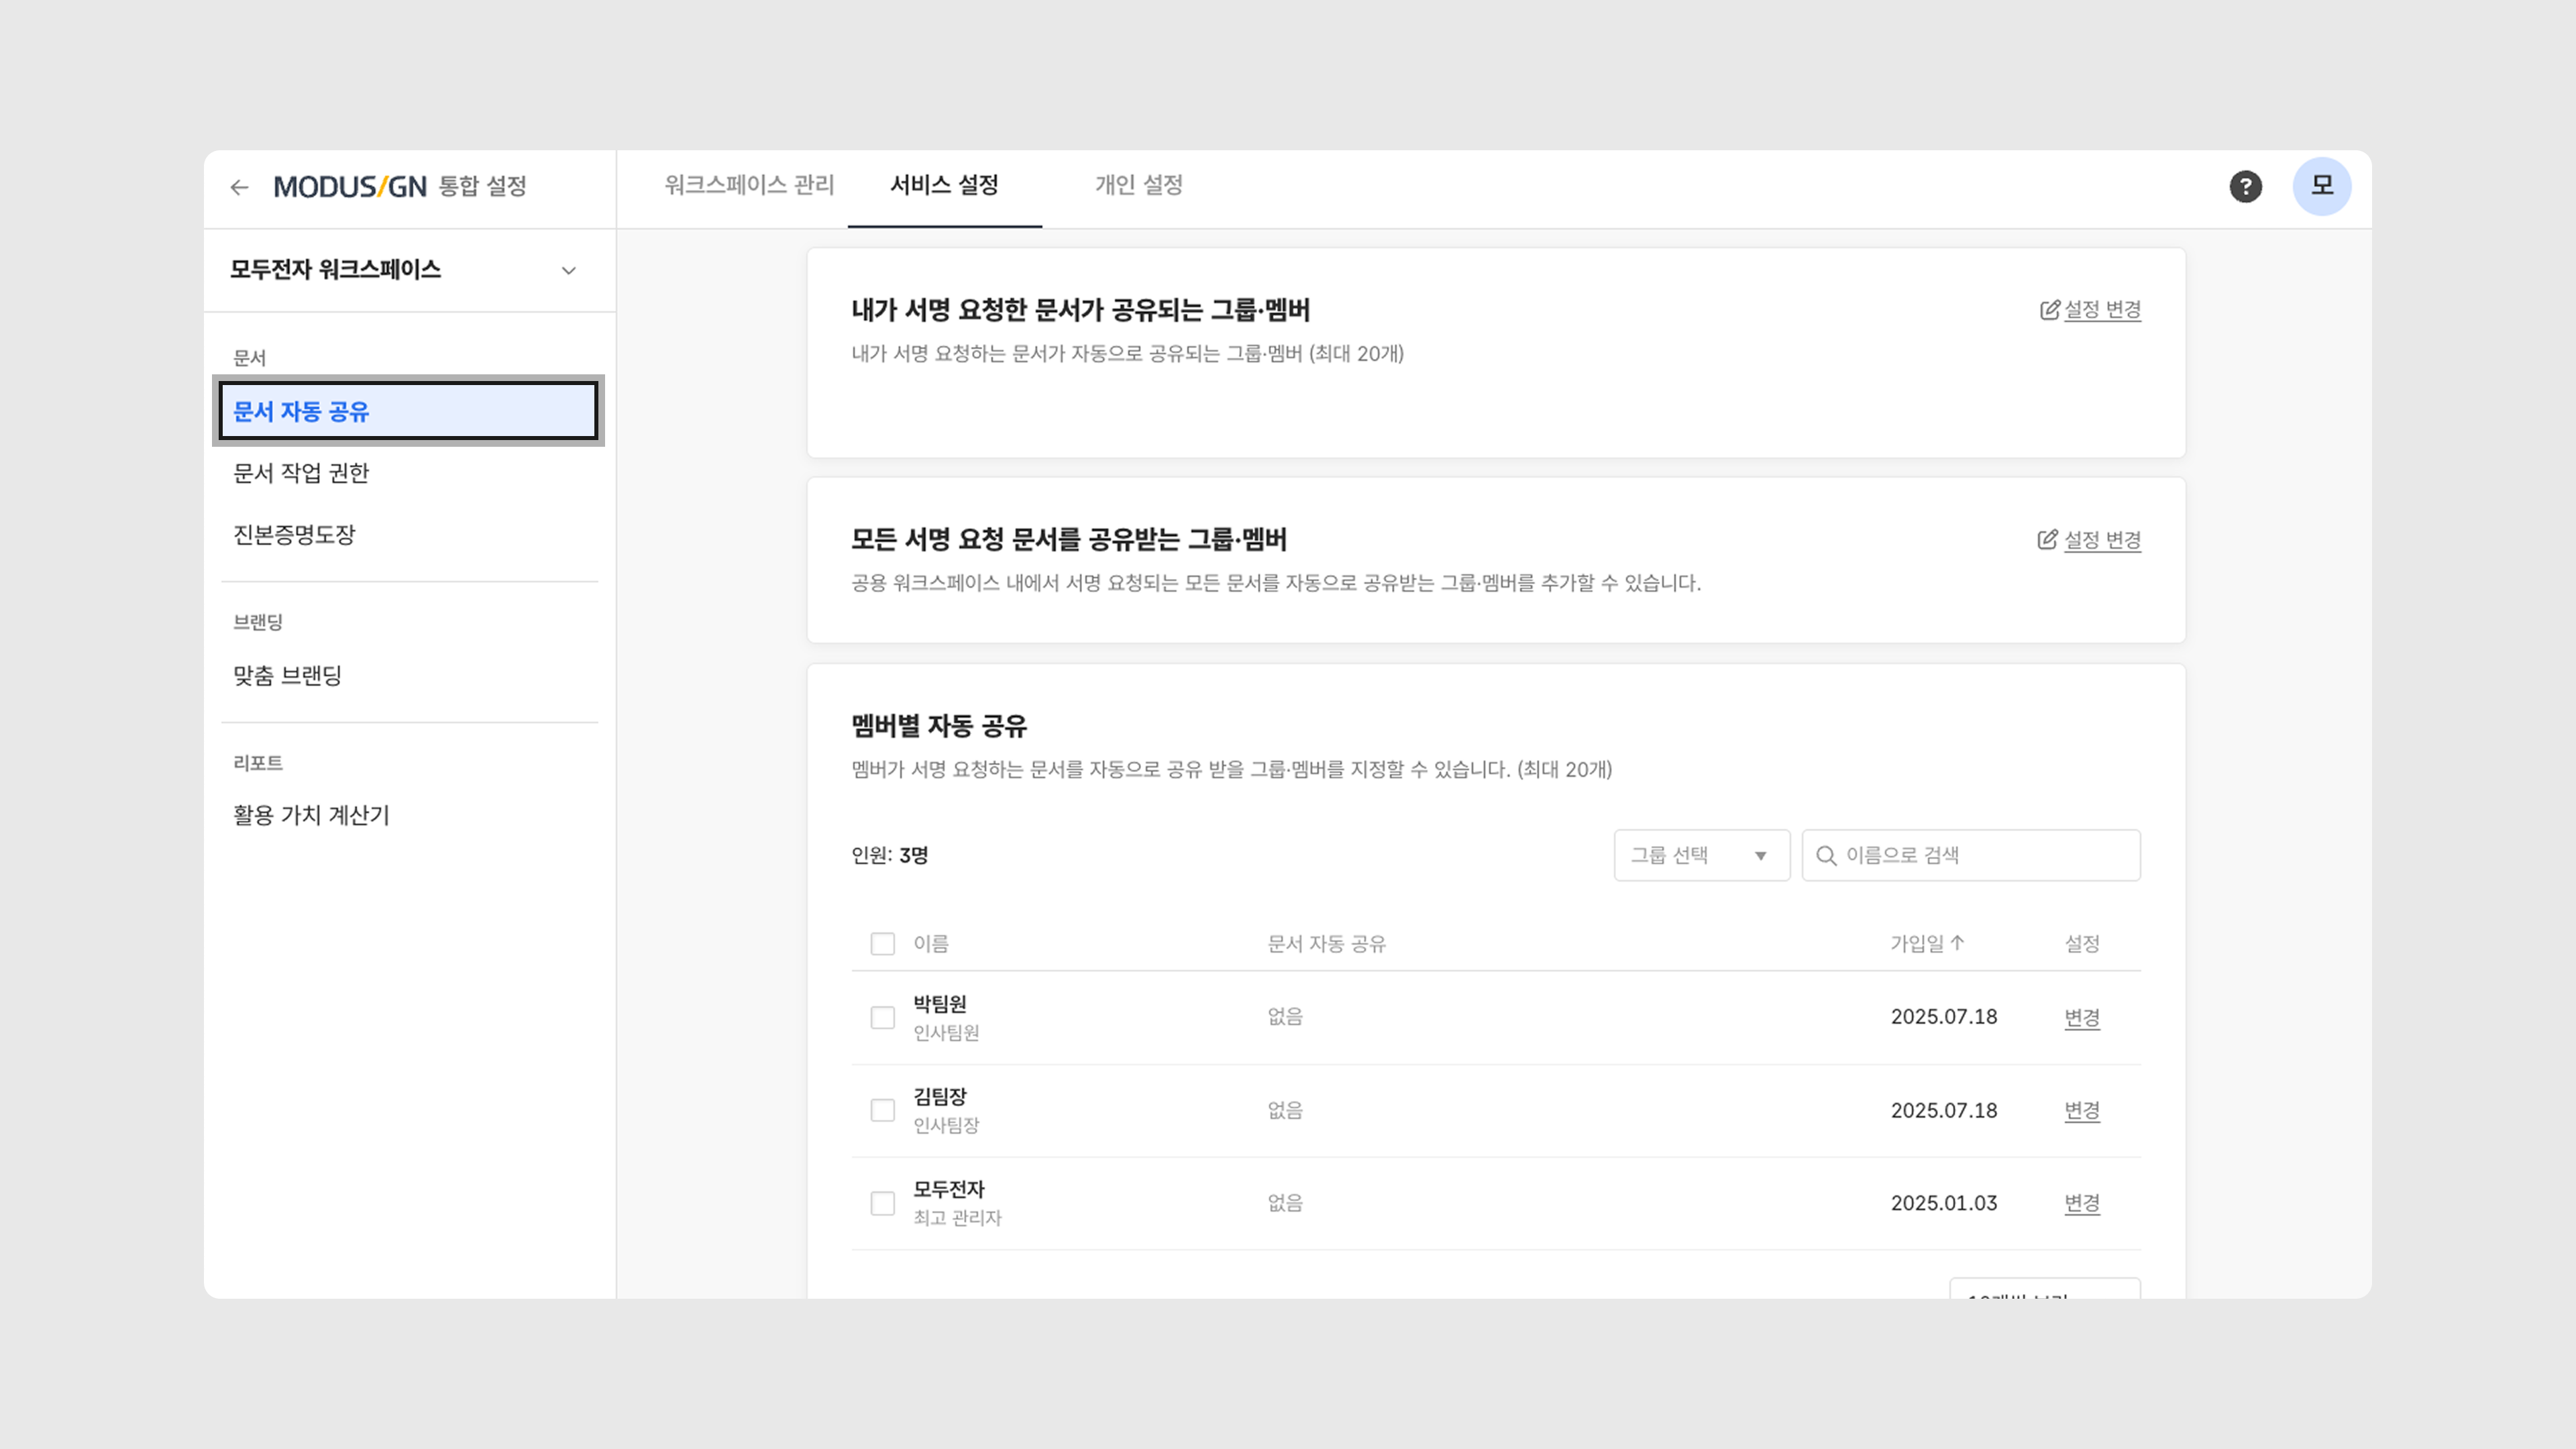Click the MODUSIGN logo
2576x1449 pixels.
350,187
